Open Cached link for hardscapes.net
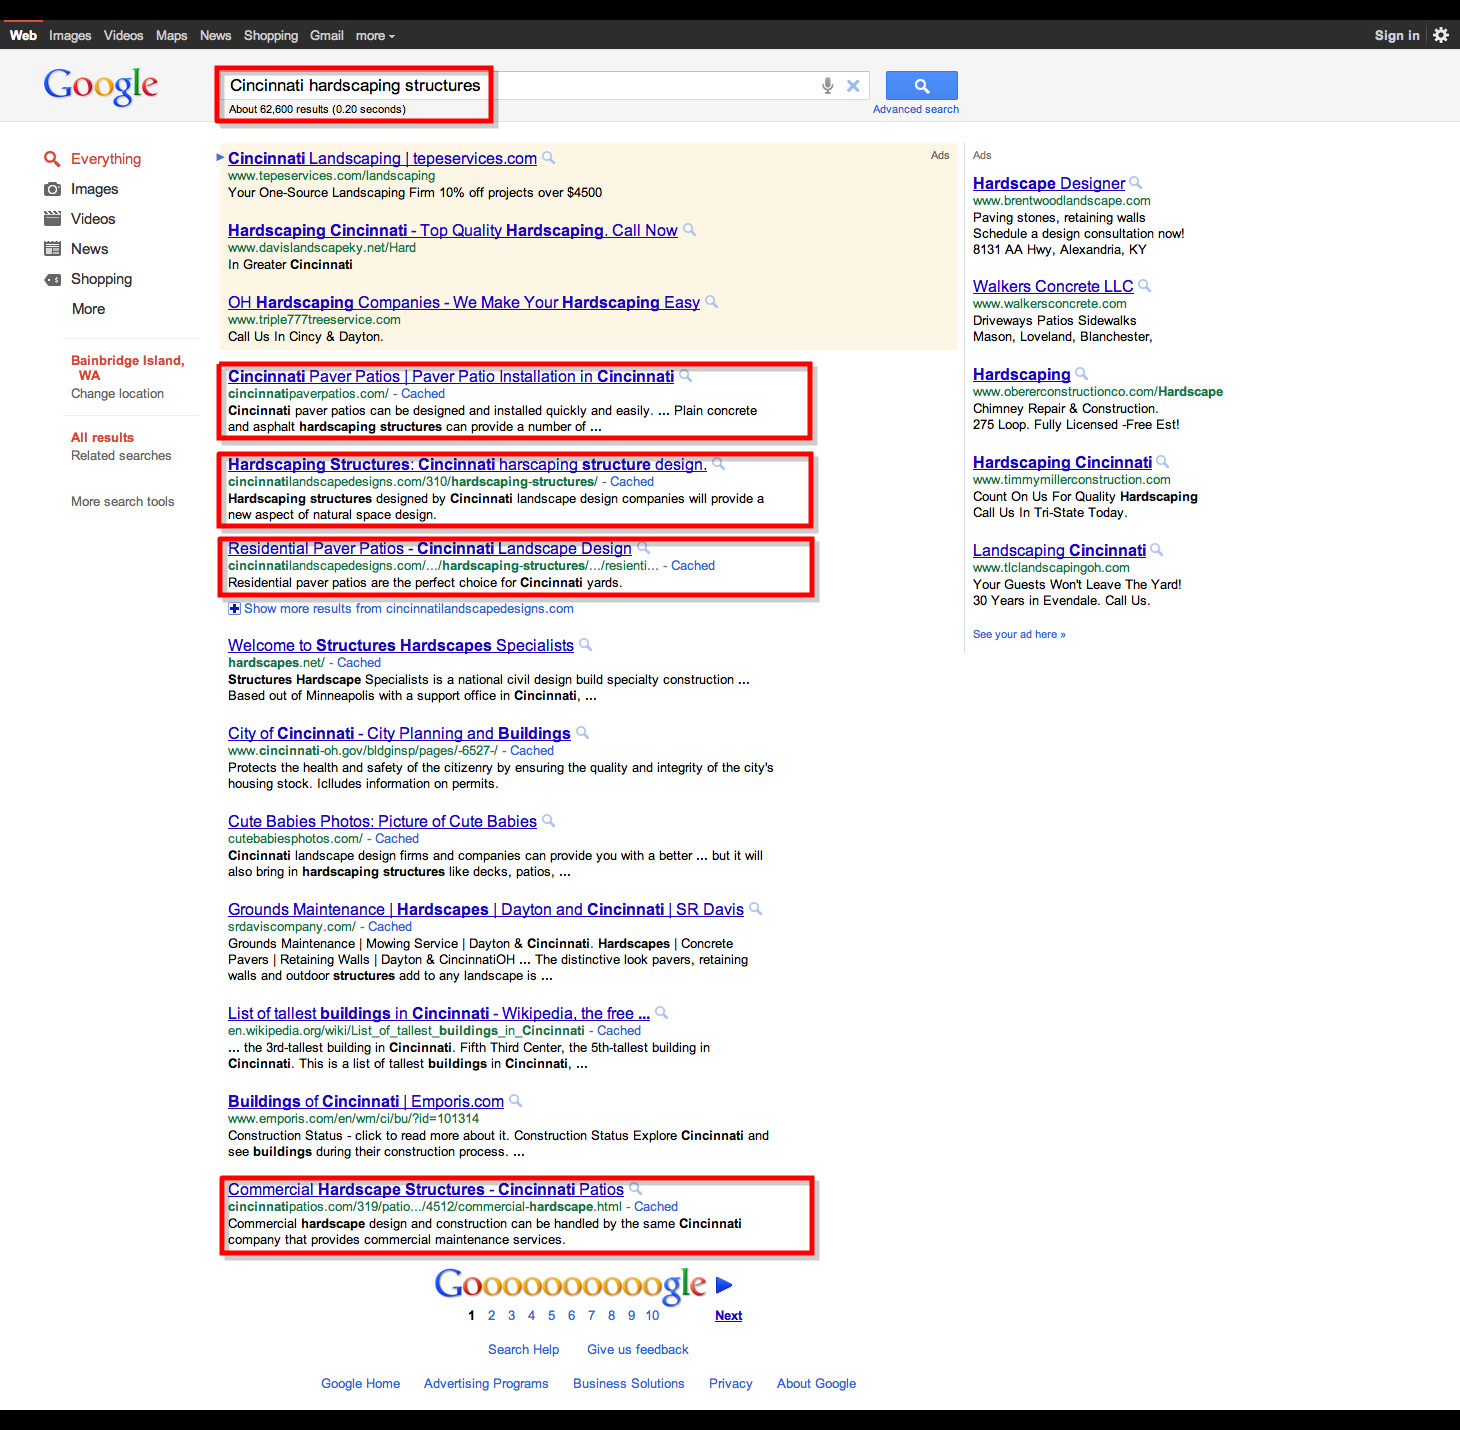Viewport: 1460px width, 1430px height. [x=359, y=663]
